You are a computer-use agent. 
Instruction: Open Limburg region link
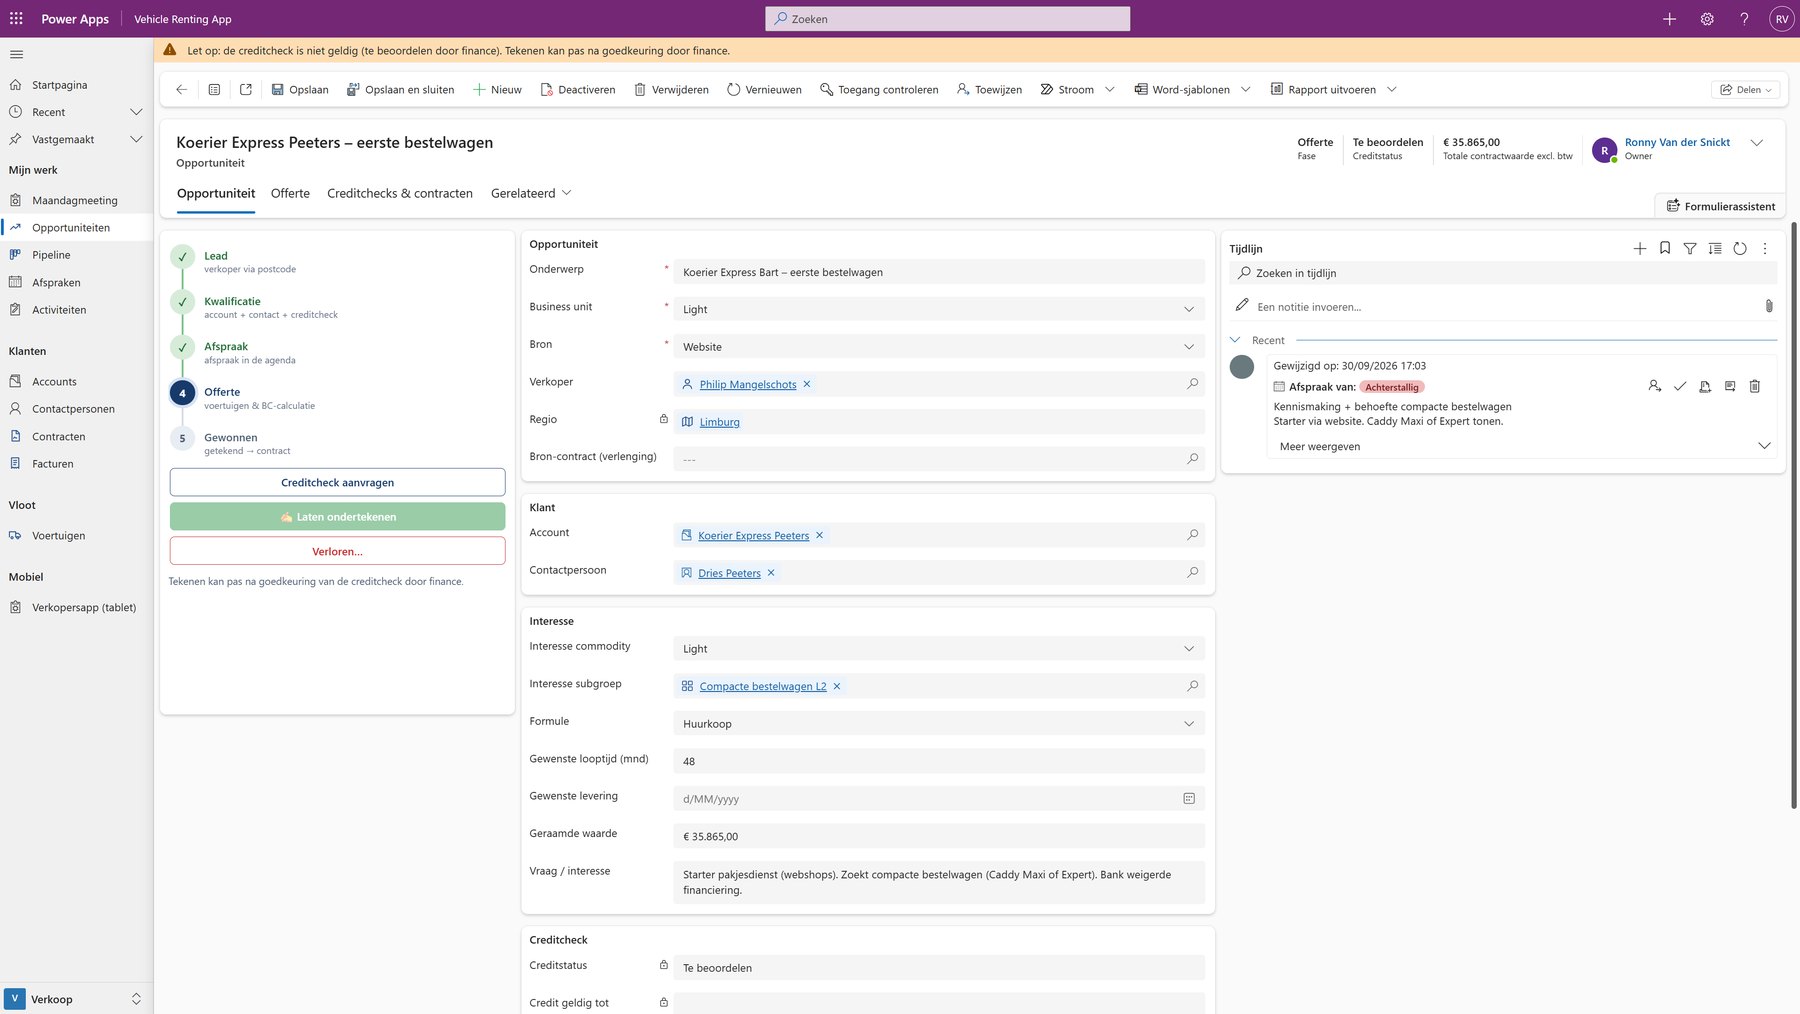pyautogui.click(x=720, y=422)
